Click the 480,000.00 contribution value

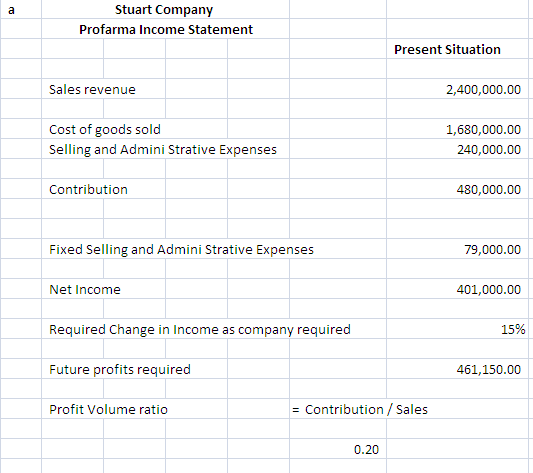[489, 189]
